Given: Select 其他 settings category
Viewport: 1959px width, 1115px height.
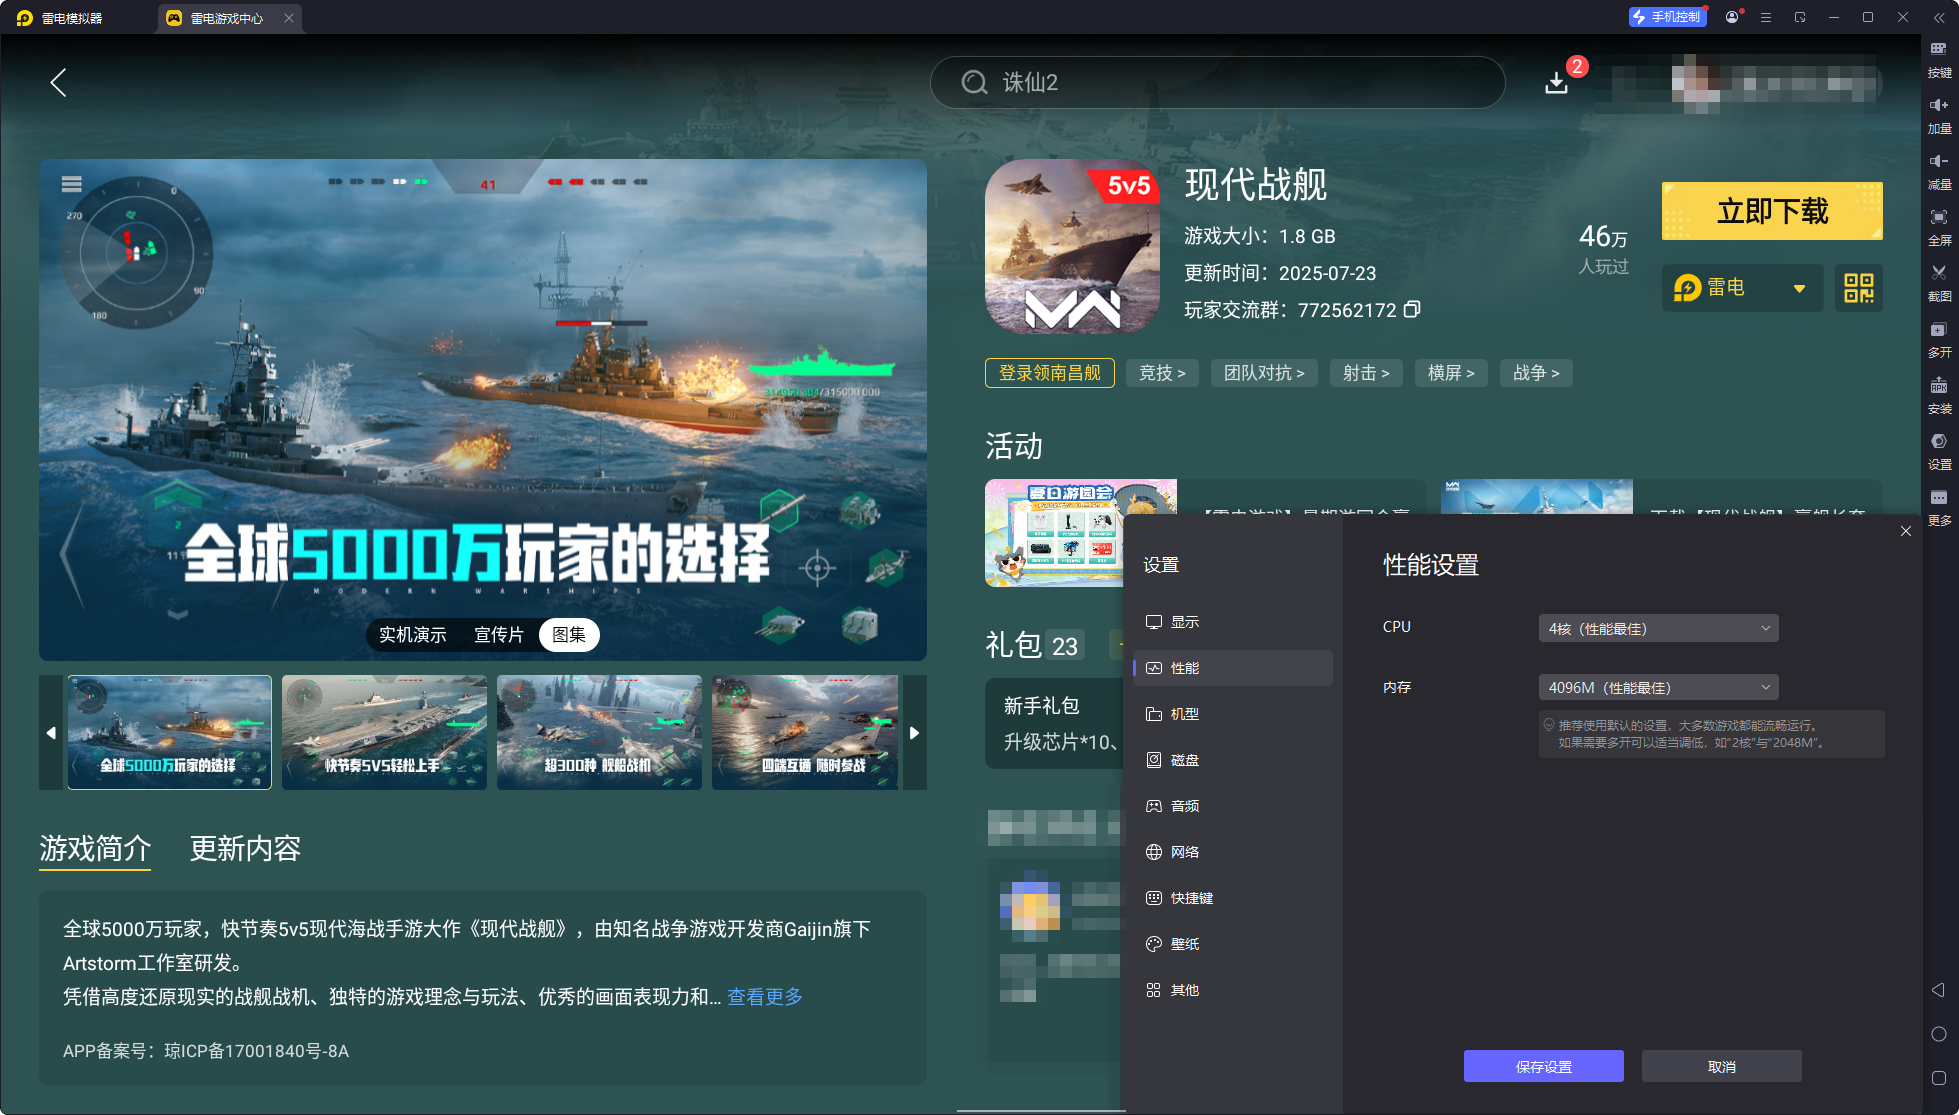Looking at the screenshot, I should pyautogui.click(x=1232, y=990).
